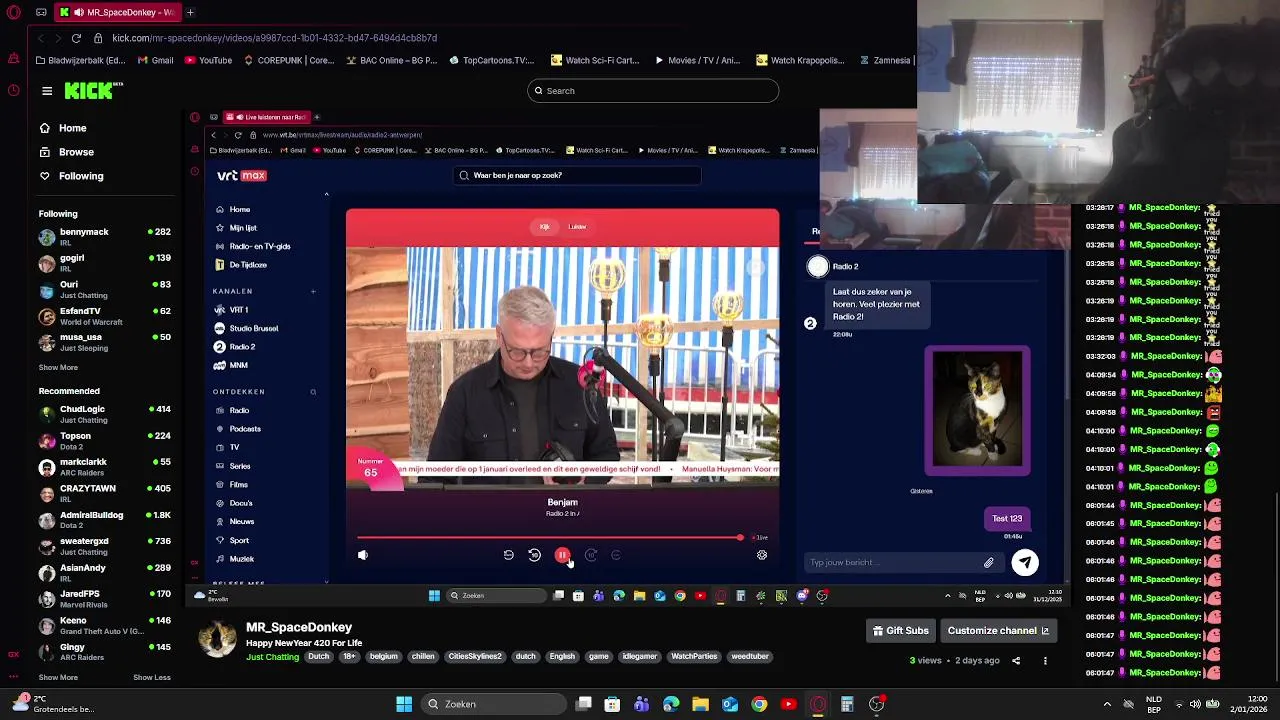The width and height of the screenshot is (1280, 720).
Task: Open a new browser tab with plus
Action: [190, 12]
